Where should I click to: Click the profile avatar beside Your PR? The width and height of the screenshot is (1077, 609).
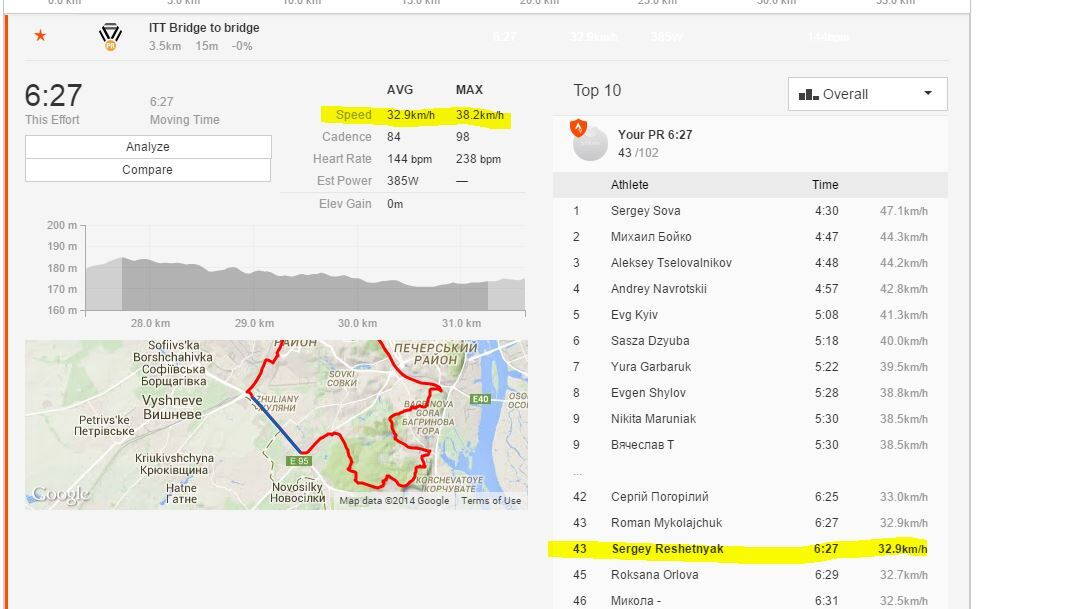click(590, 143)
